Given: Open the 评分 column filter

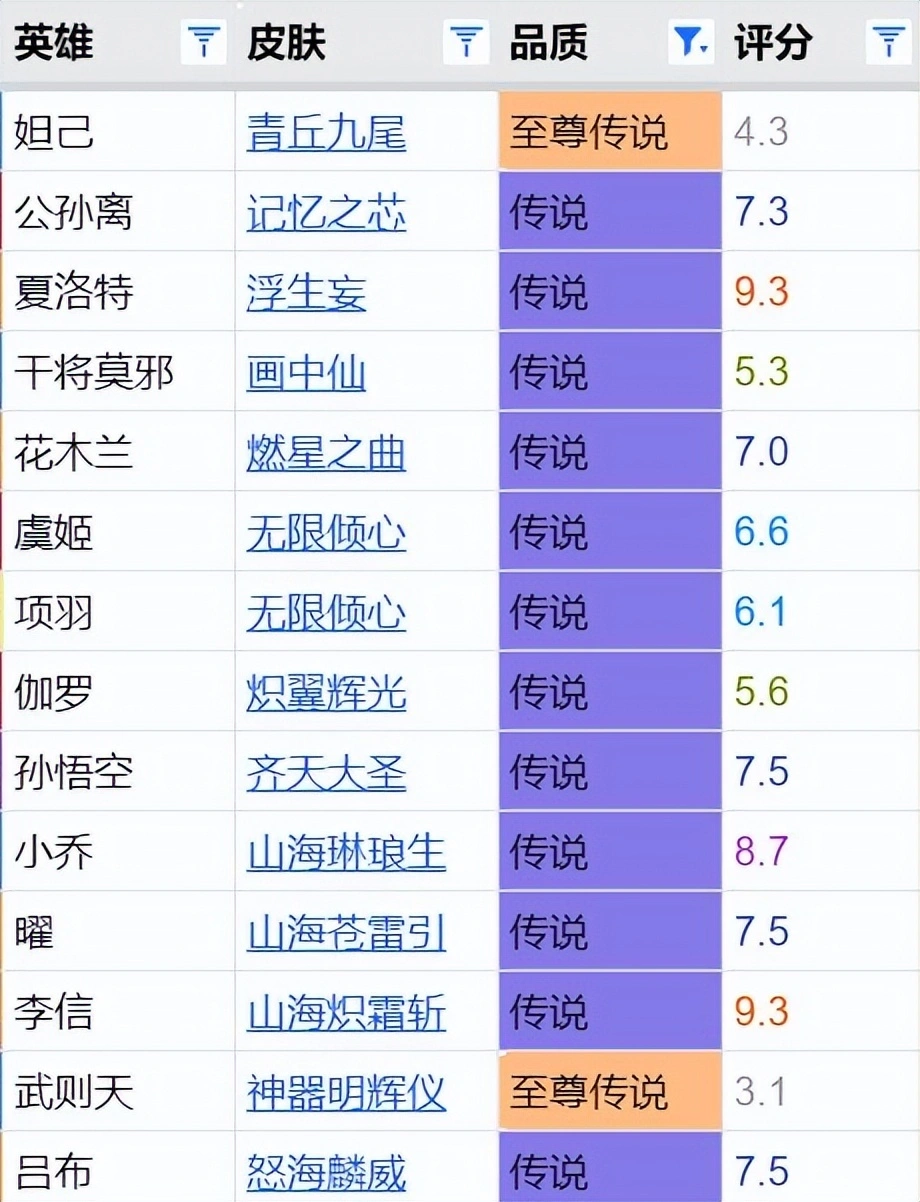Looking at the screenshot, I should (x=888, y=42).
